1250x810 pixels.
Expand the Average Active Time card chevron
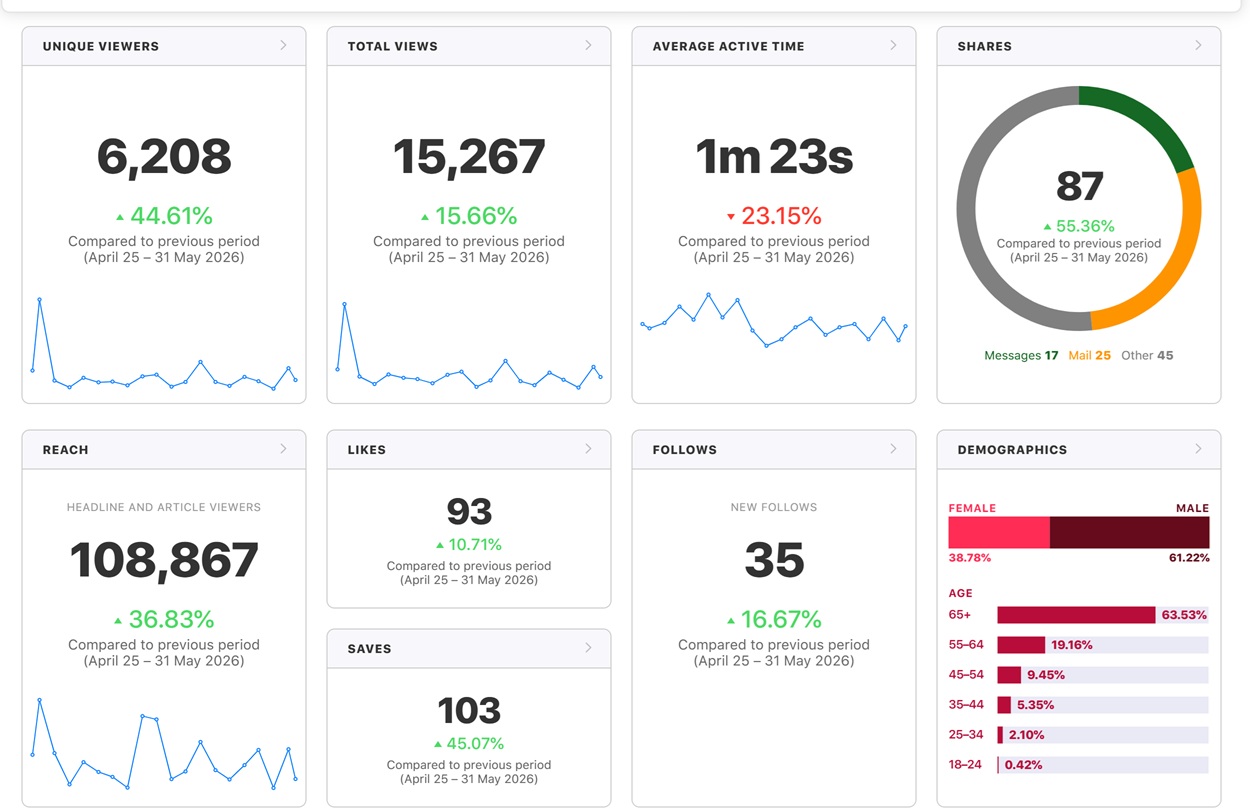(894, 45)
